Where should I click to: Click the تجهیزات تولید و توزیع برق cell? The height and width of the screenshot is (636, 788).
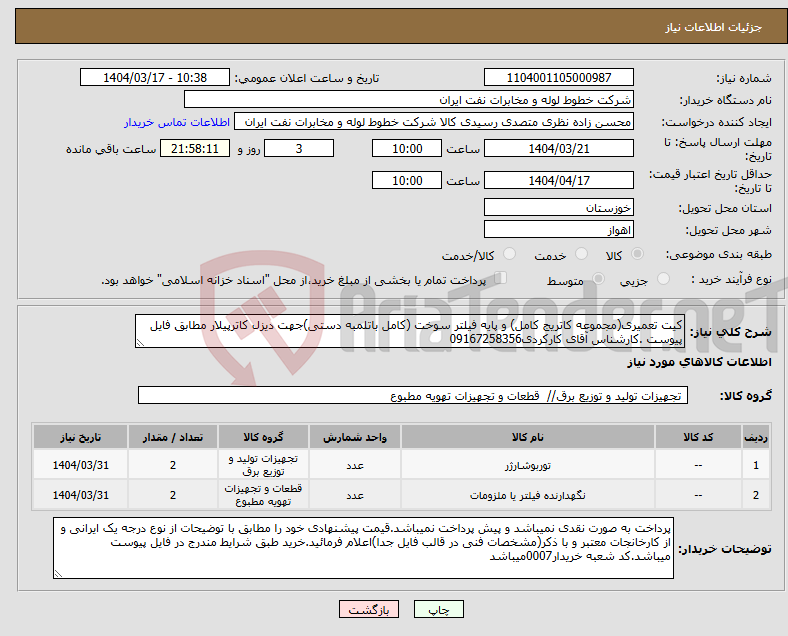click(x=263, y=465)
